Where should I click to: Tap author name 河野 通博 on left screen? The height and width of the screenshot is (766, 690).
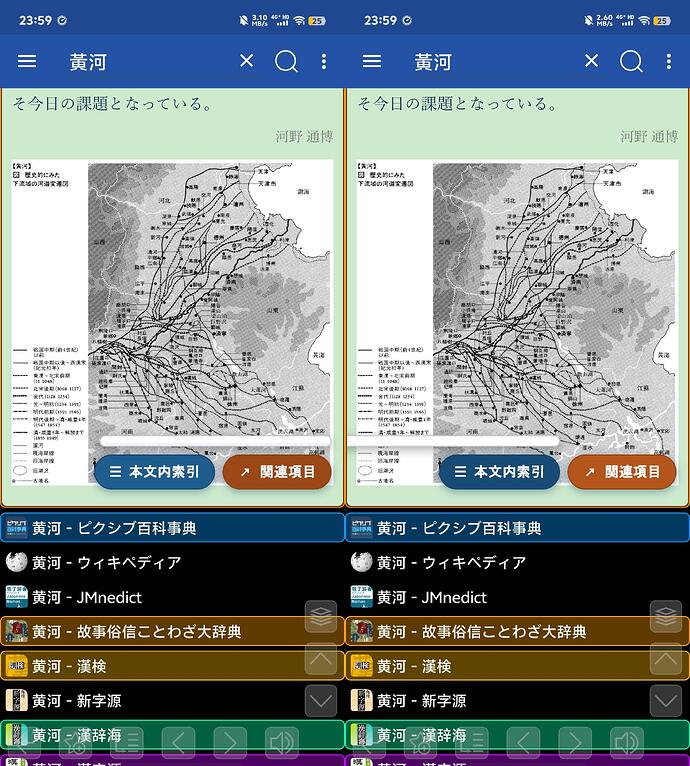pyautogui.click(x=304, y=136)
